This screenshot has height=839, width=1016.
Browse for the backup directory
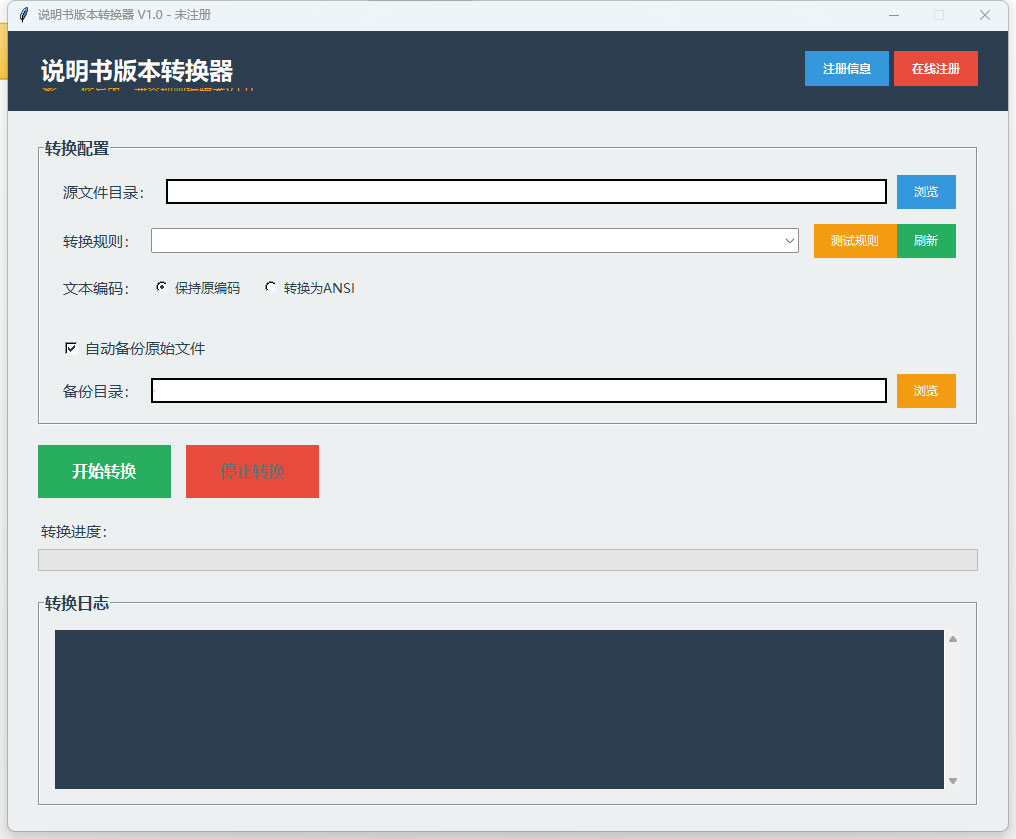pyautogui.click(x=925, y=391)
